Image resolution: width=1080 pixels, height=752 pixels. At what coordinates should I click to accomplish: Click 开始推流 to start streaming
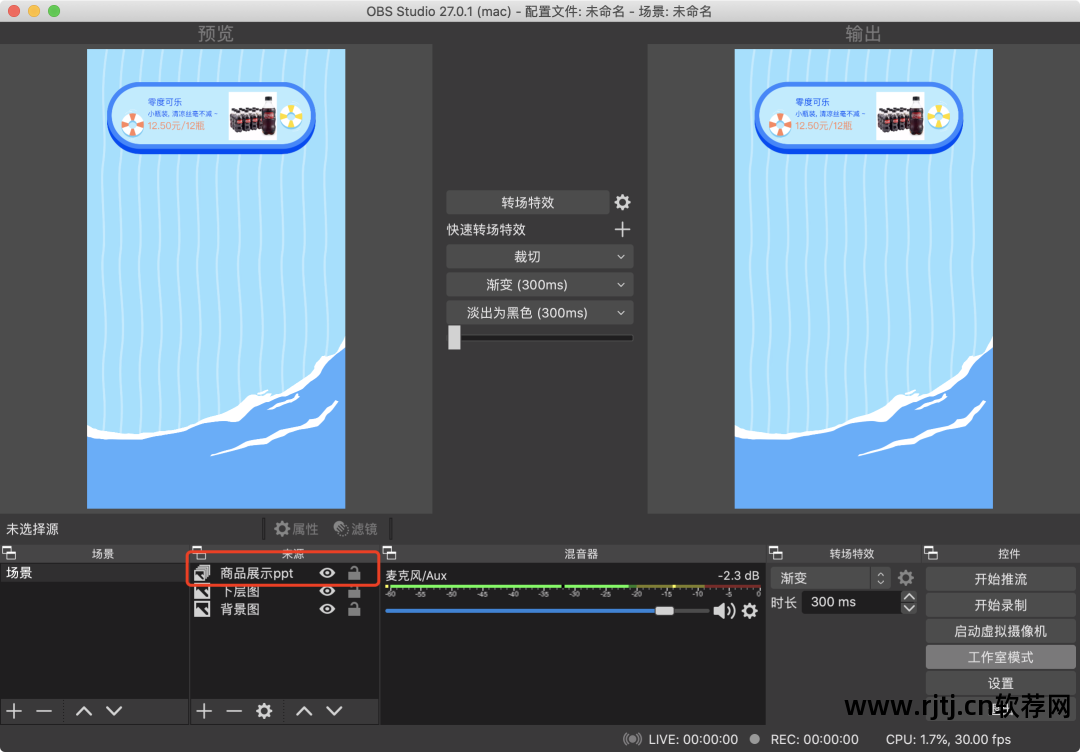click(x=1000, y=579)
